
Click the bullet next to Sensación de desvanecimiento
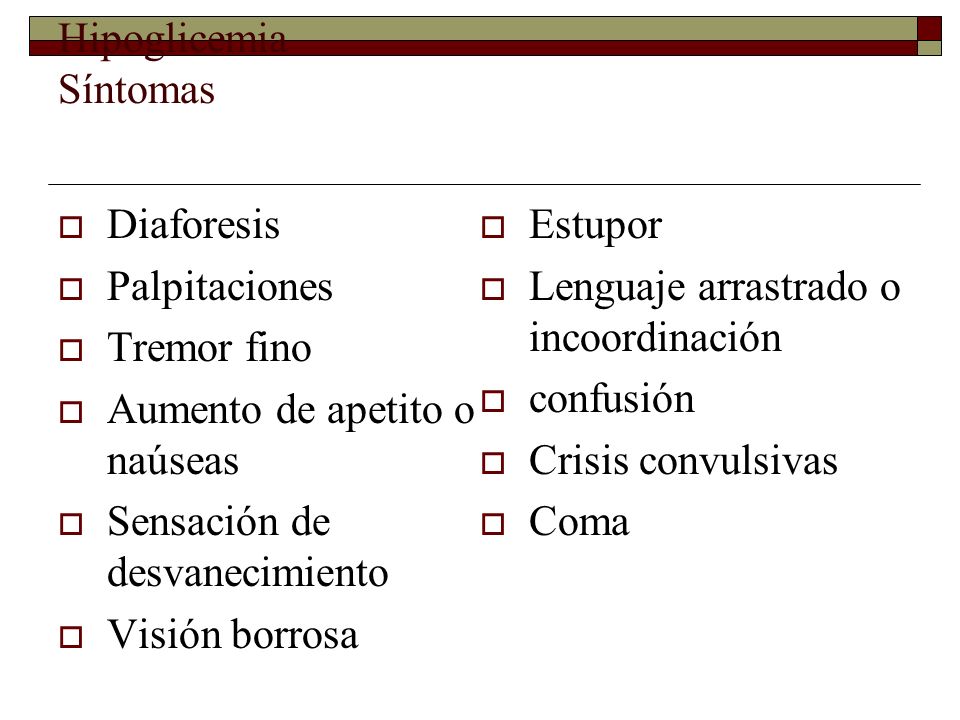click(71, 524)
